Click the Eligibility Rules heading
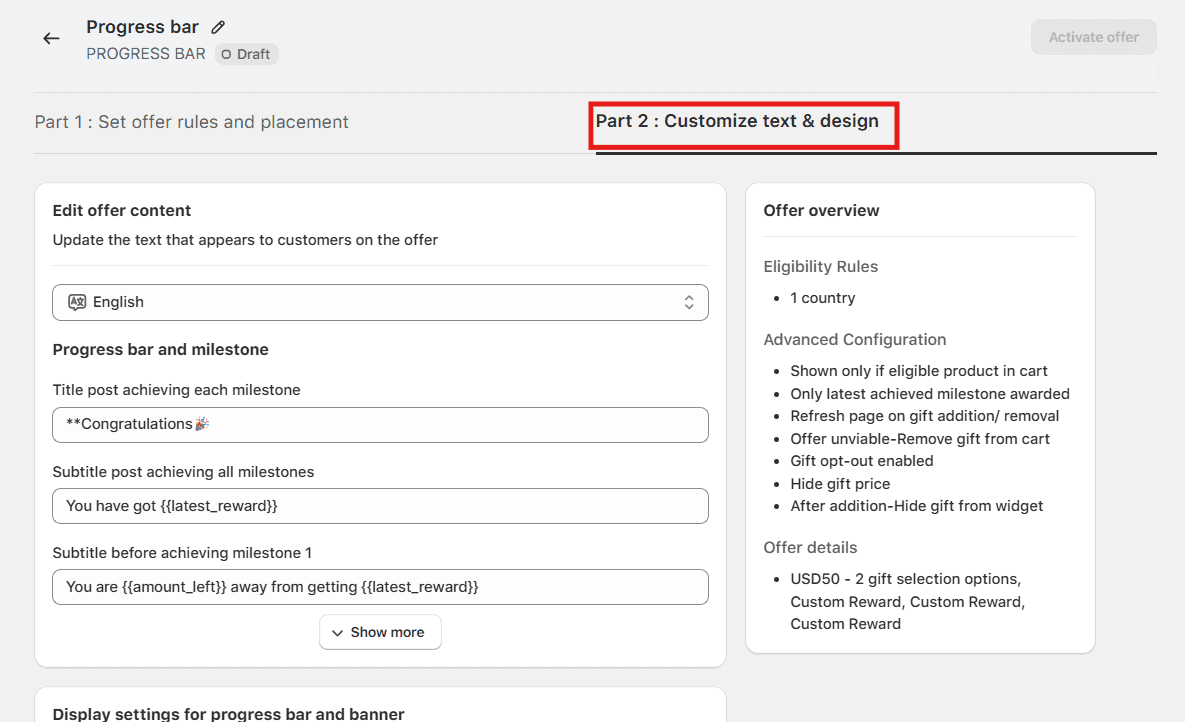Viewport: 1185px width, 722px height. (x=820, y=266)
